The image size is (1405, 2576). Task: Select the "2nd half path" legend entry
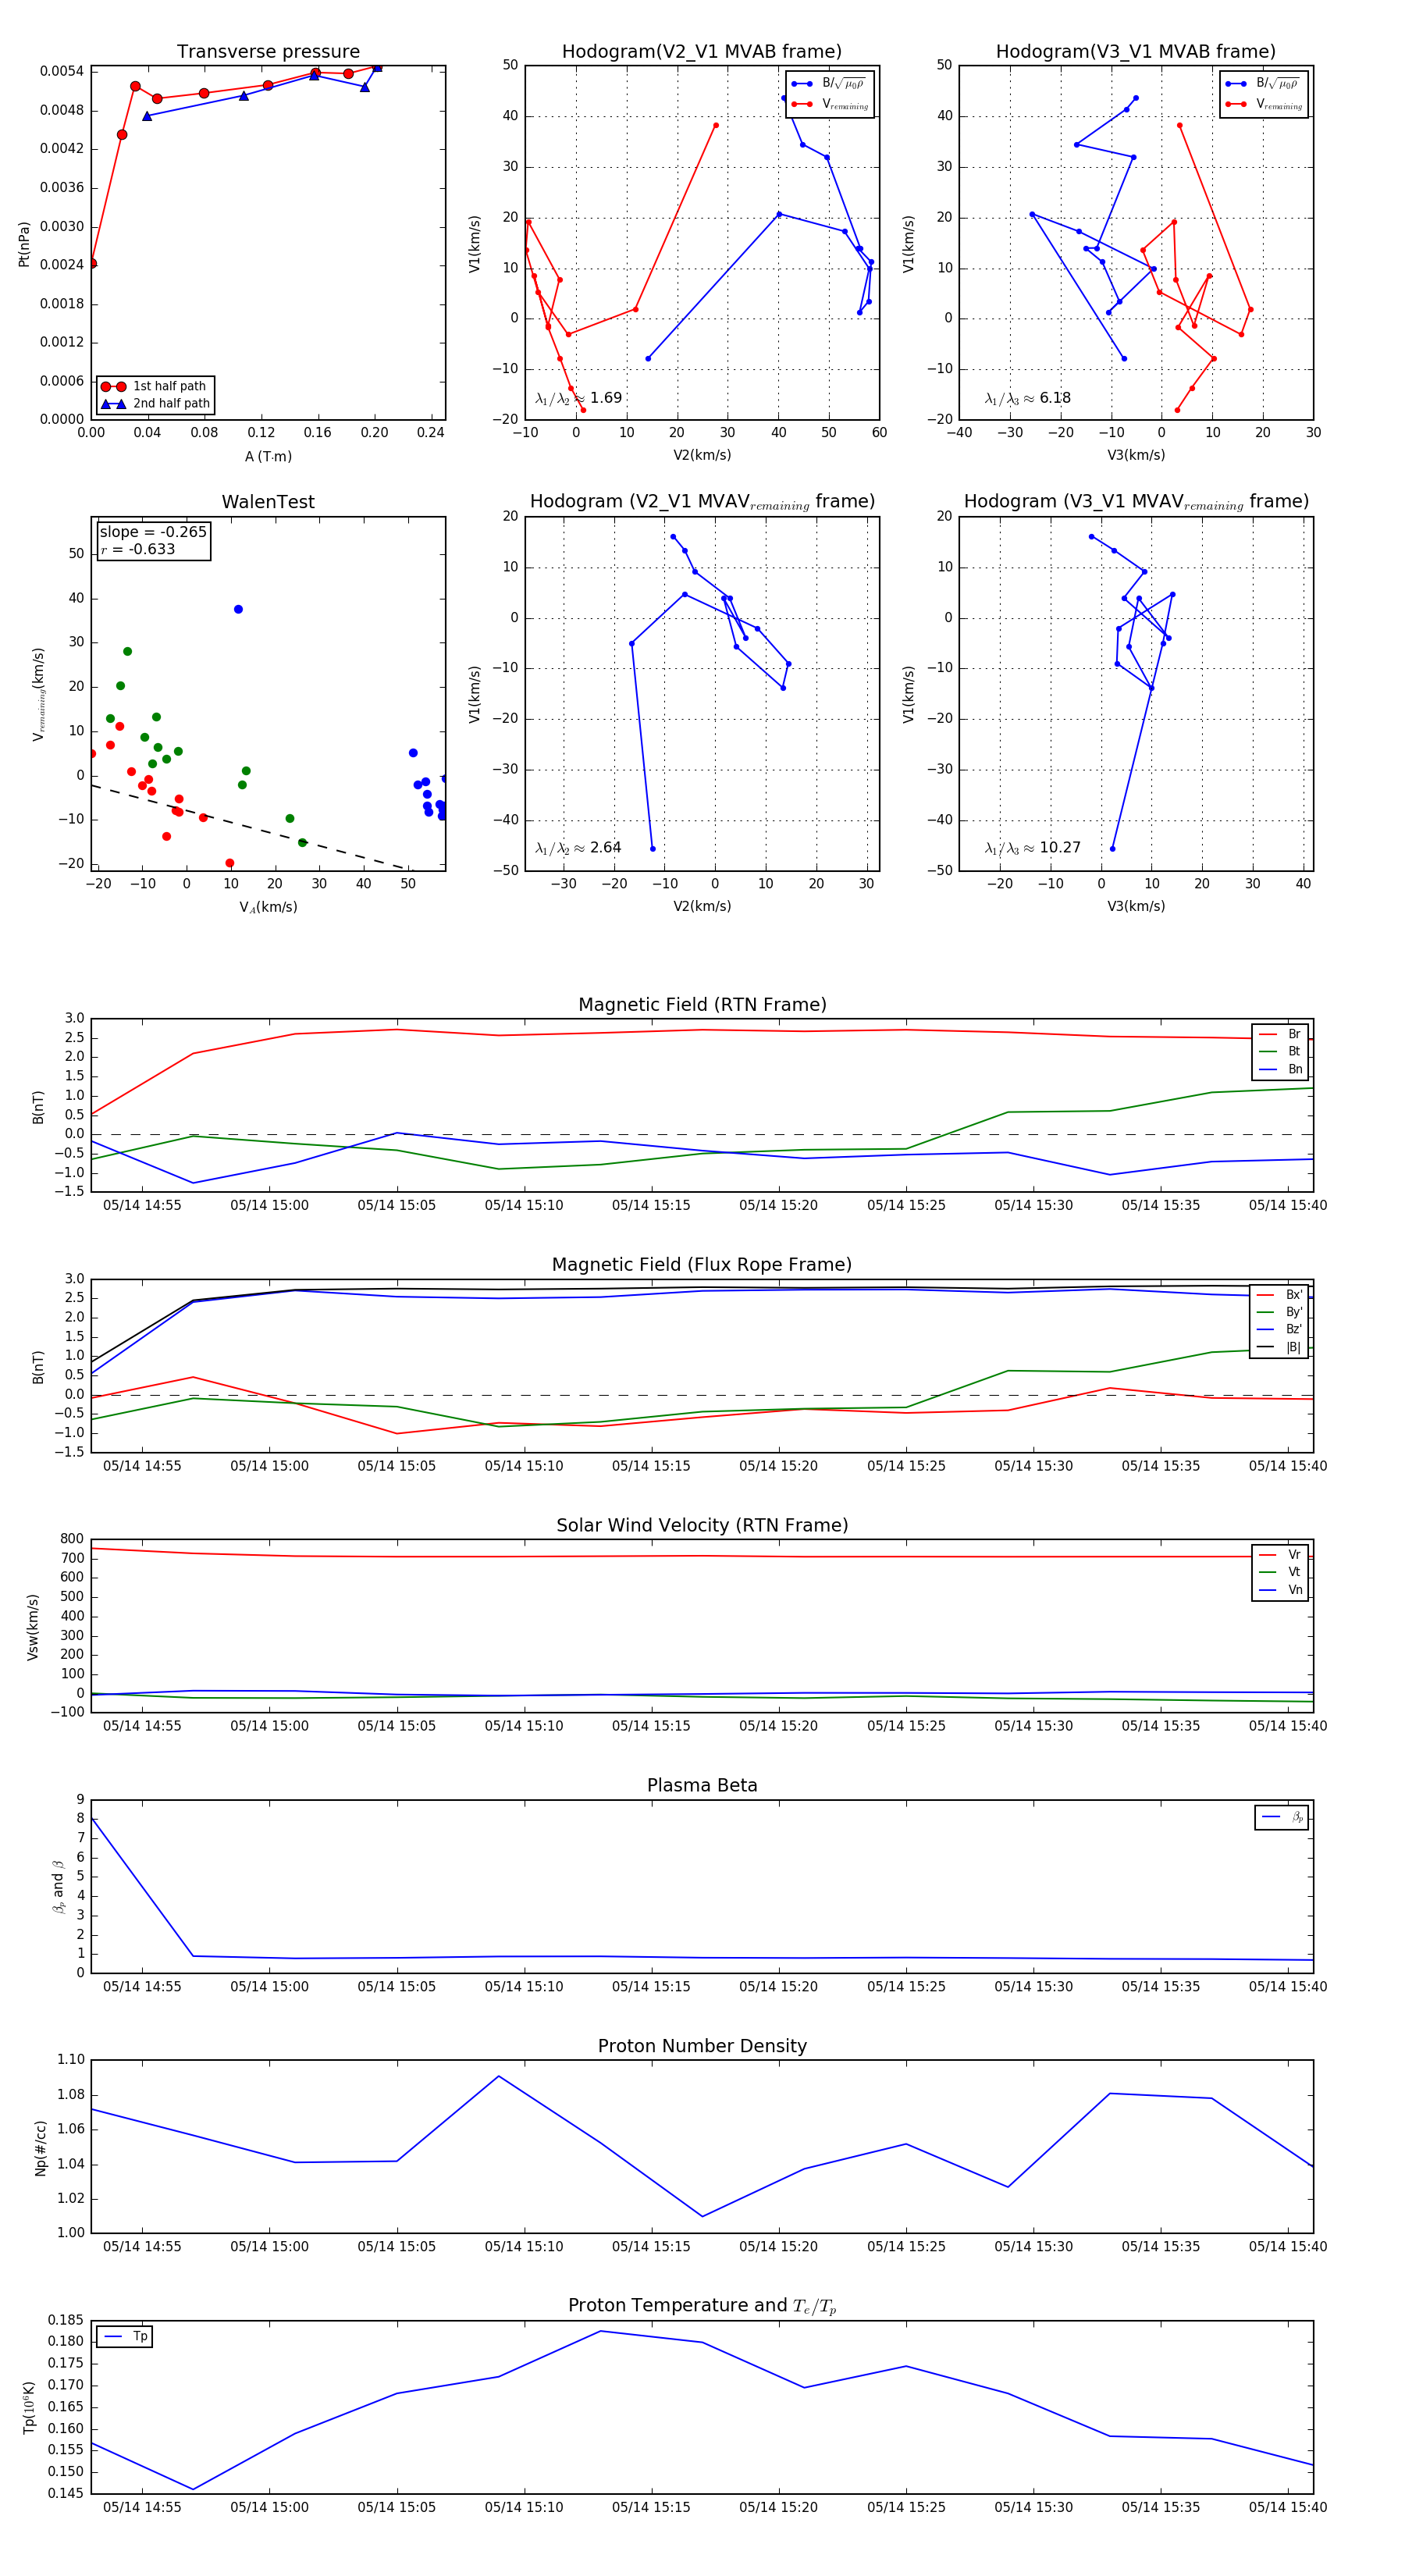coord(155,404)
